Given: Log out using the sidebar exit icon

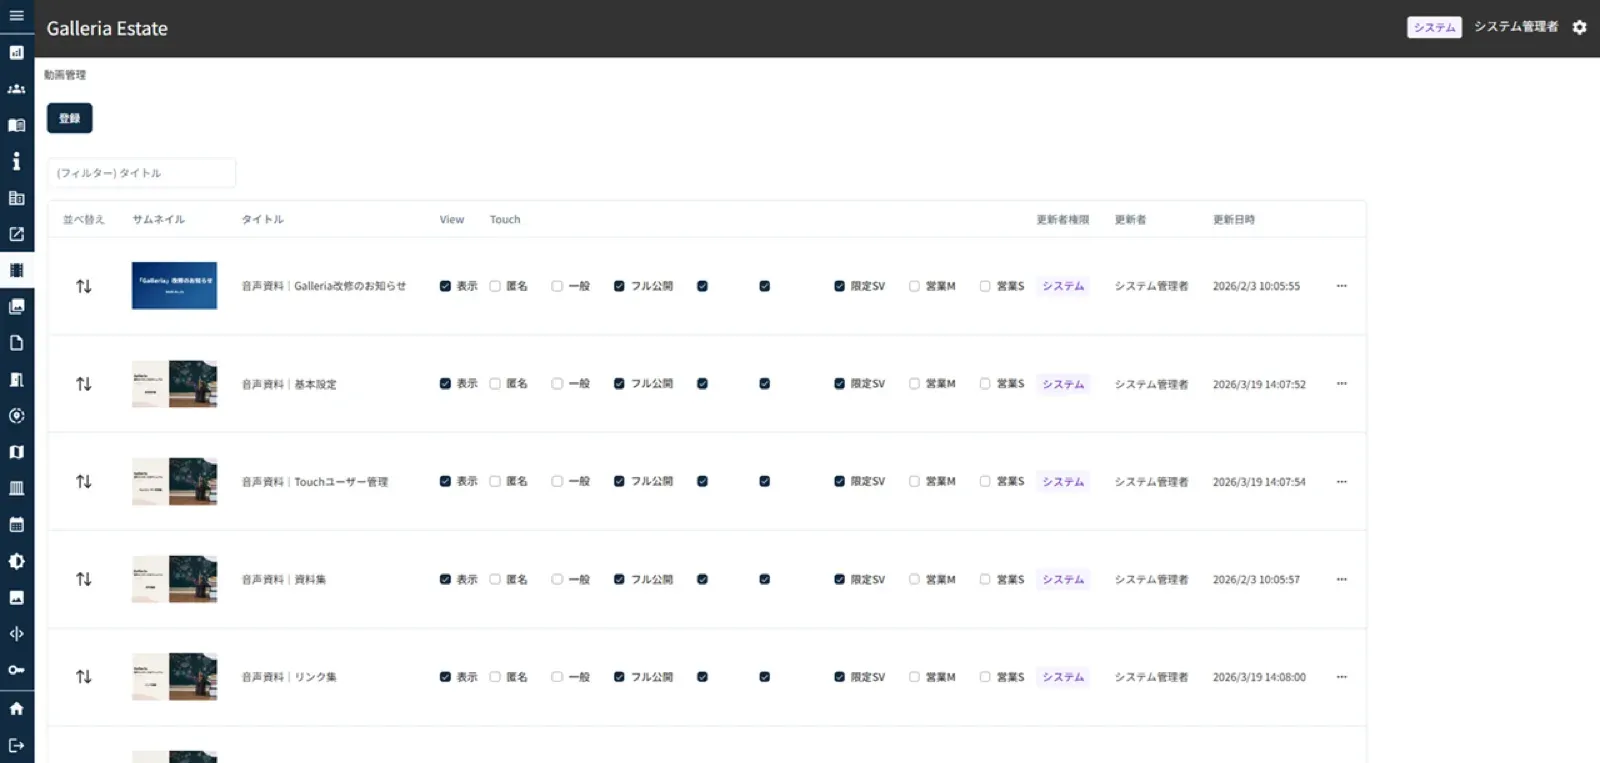Looking at the screenshot, I should tap(16, 745).
